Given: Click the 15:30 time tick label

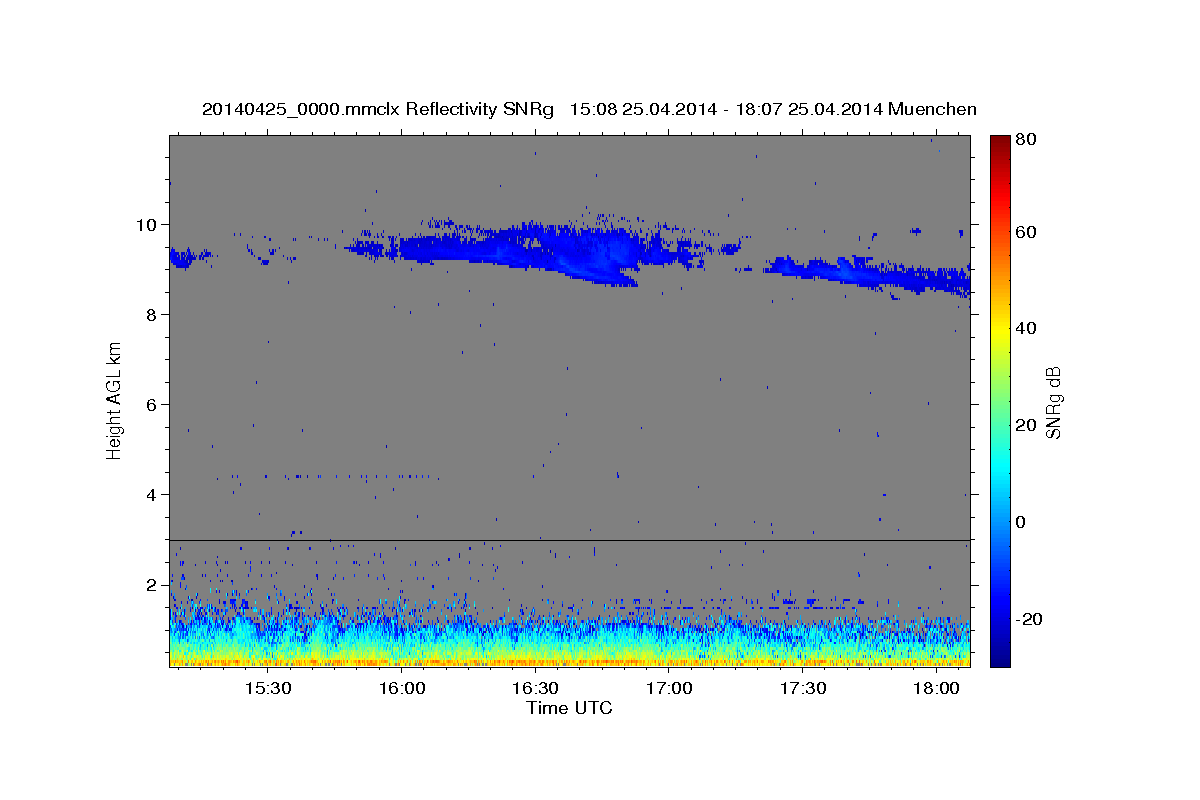Looking at the screenshot, I should click(268, 688).
